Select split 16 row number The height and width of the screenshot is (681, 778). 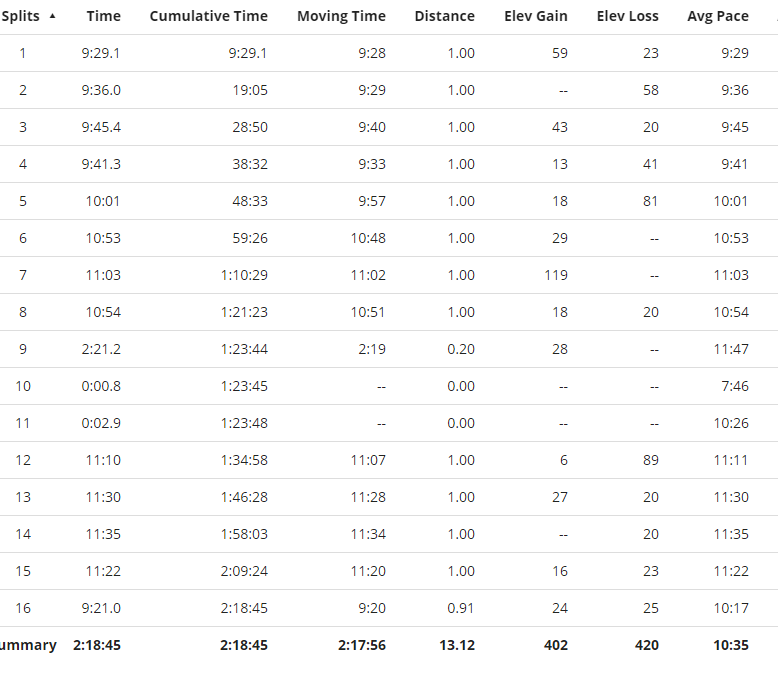(x=23, y=608)
